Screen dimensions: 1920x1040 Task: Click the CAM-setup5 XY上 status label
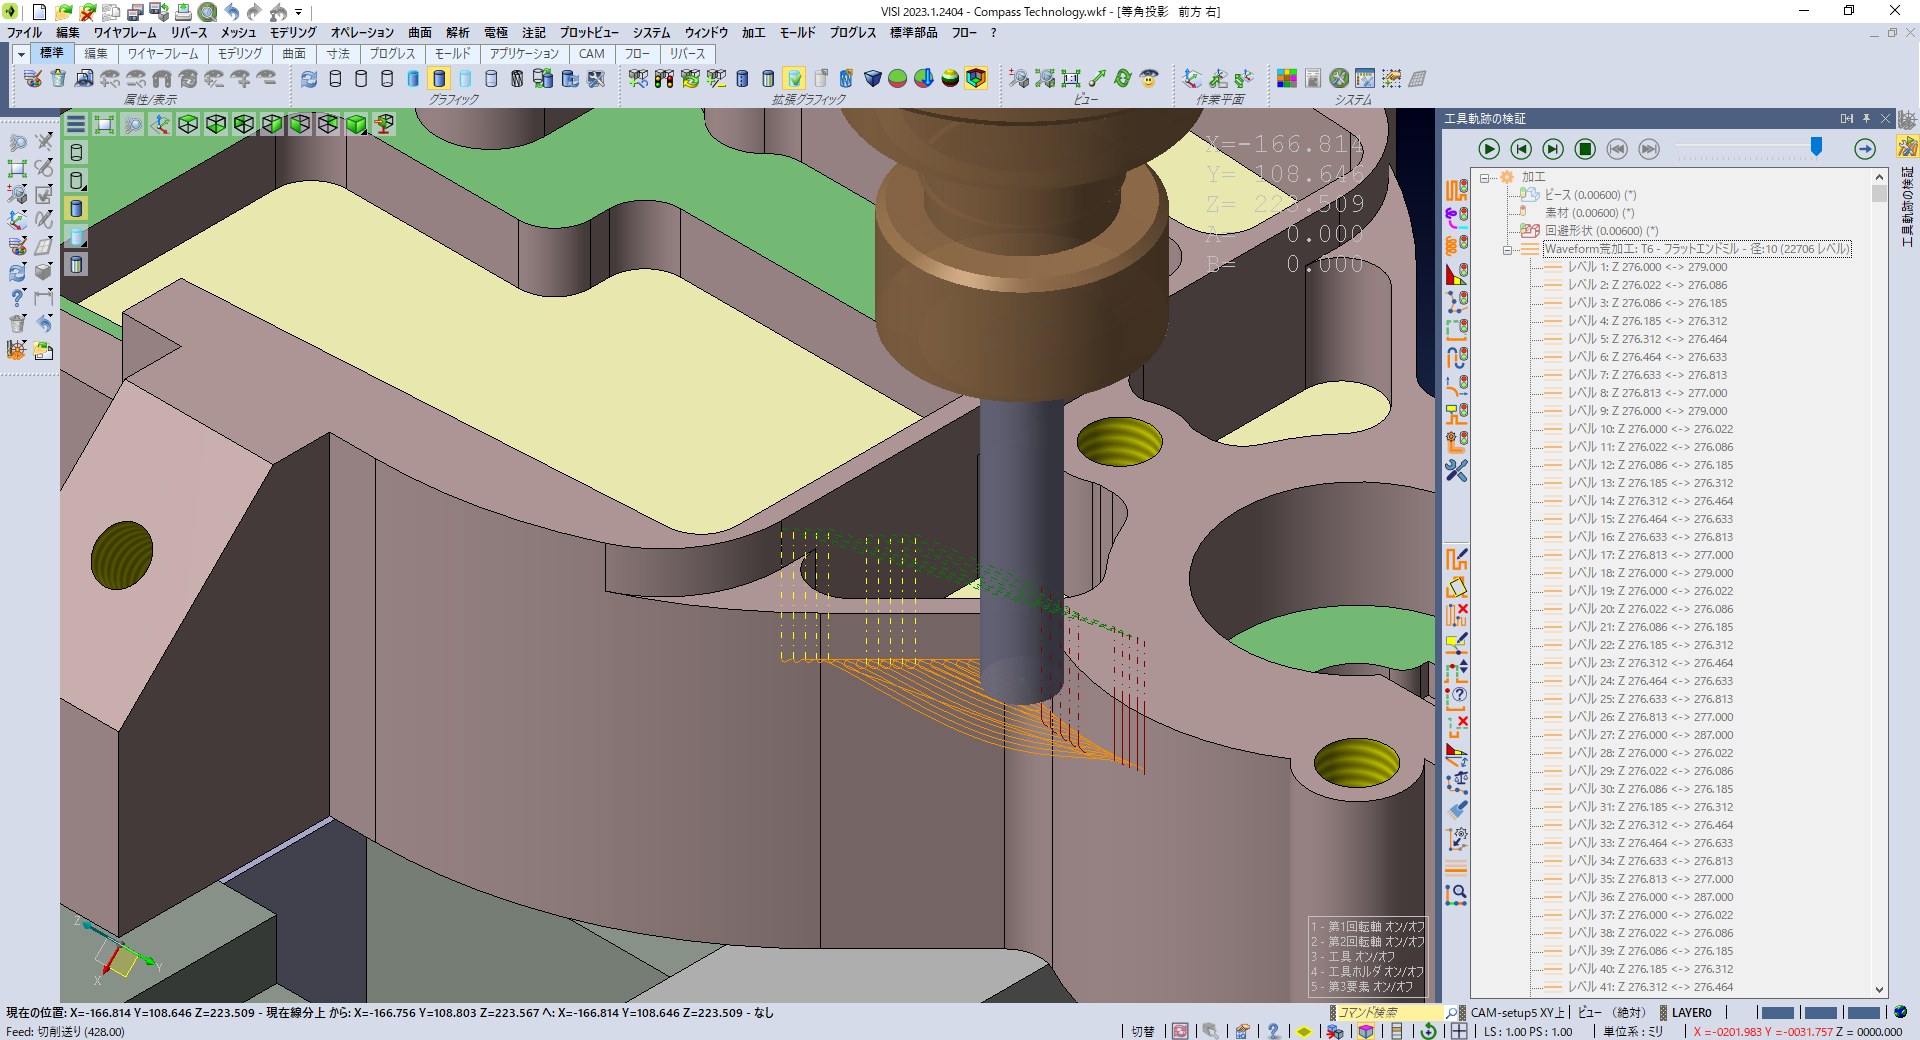[1517, 1013]
